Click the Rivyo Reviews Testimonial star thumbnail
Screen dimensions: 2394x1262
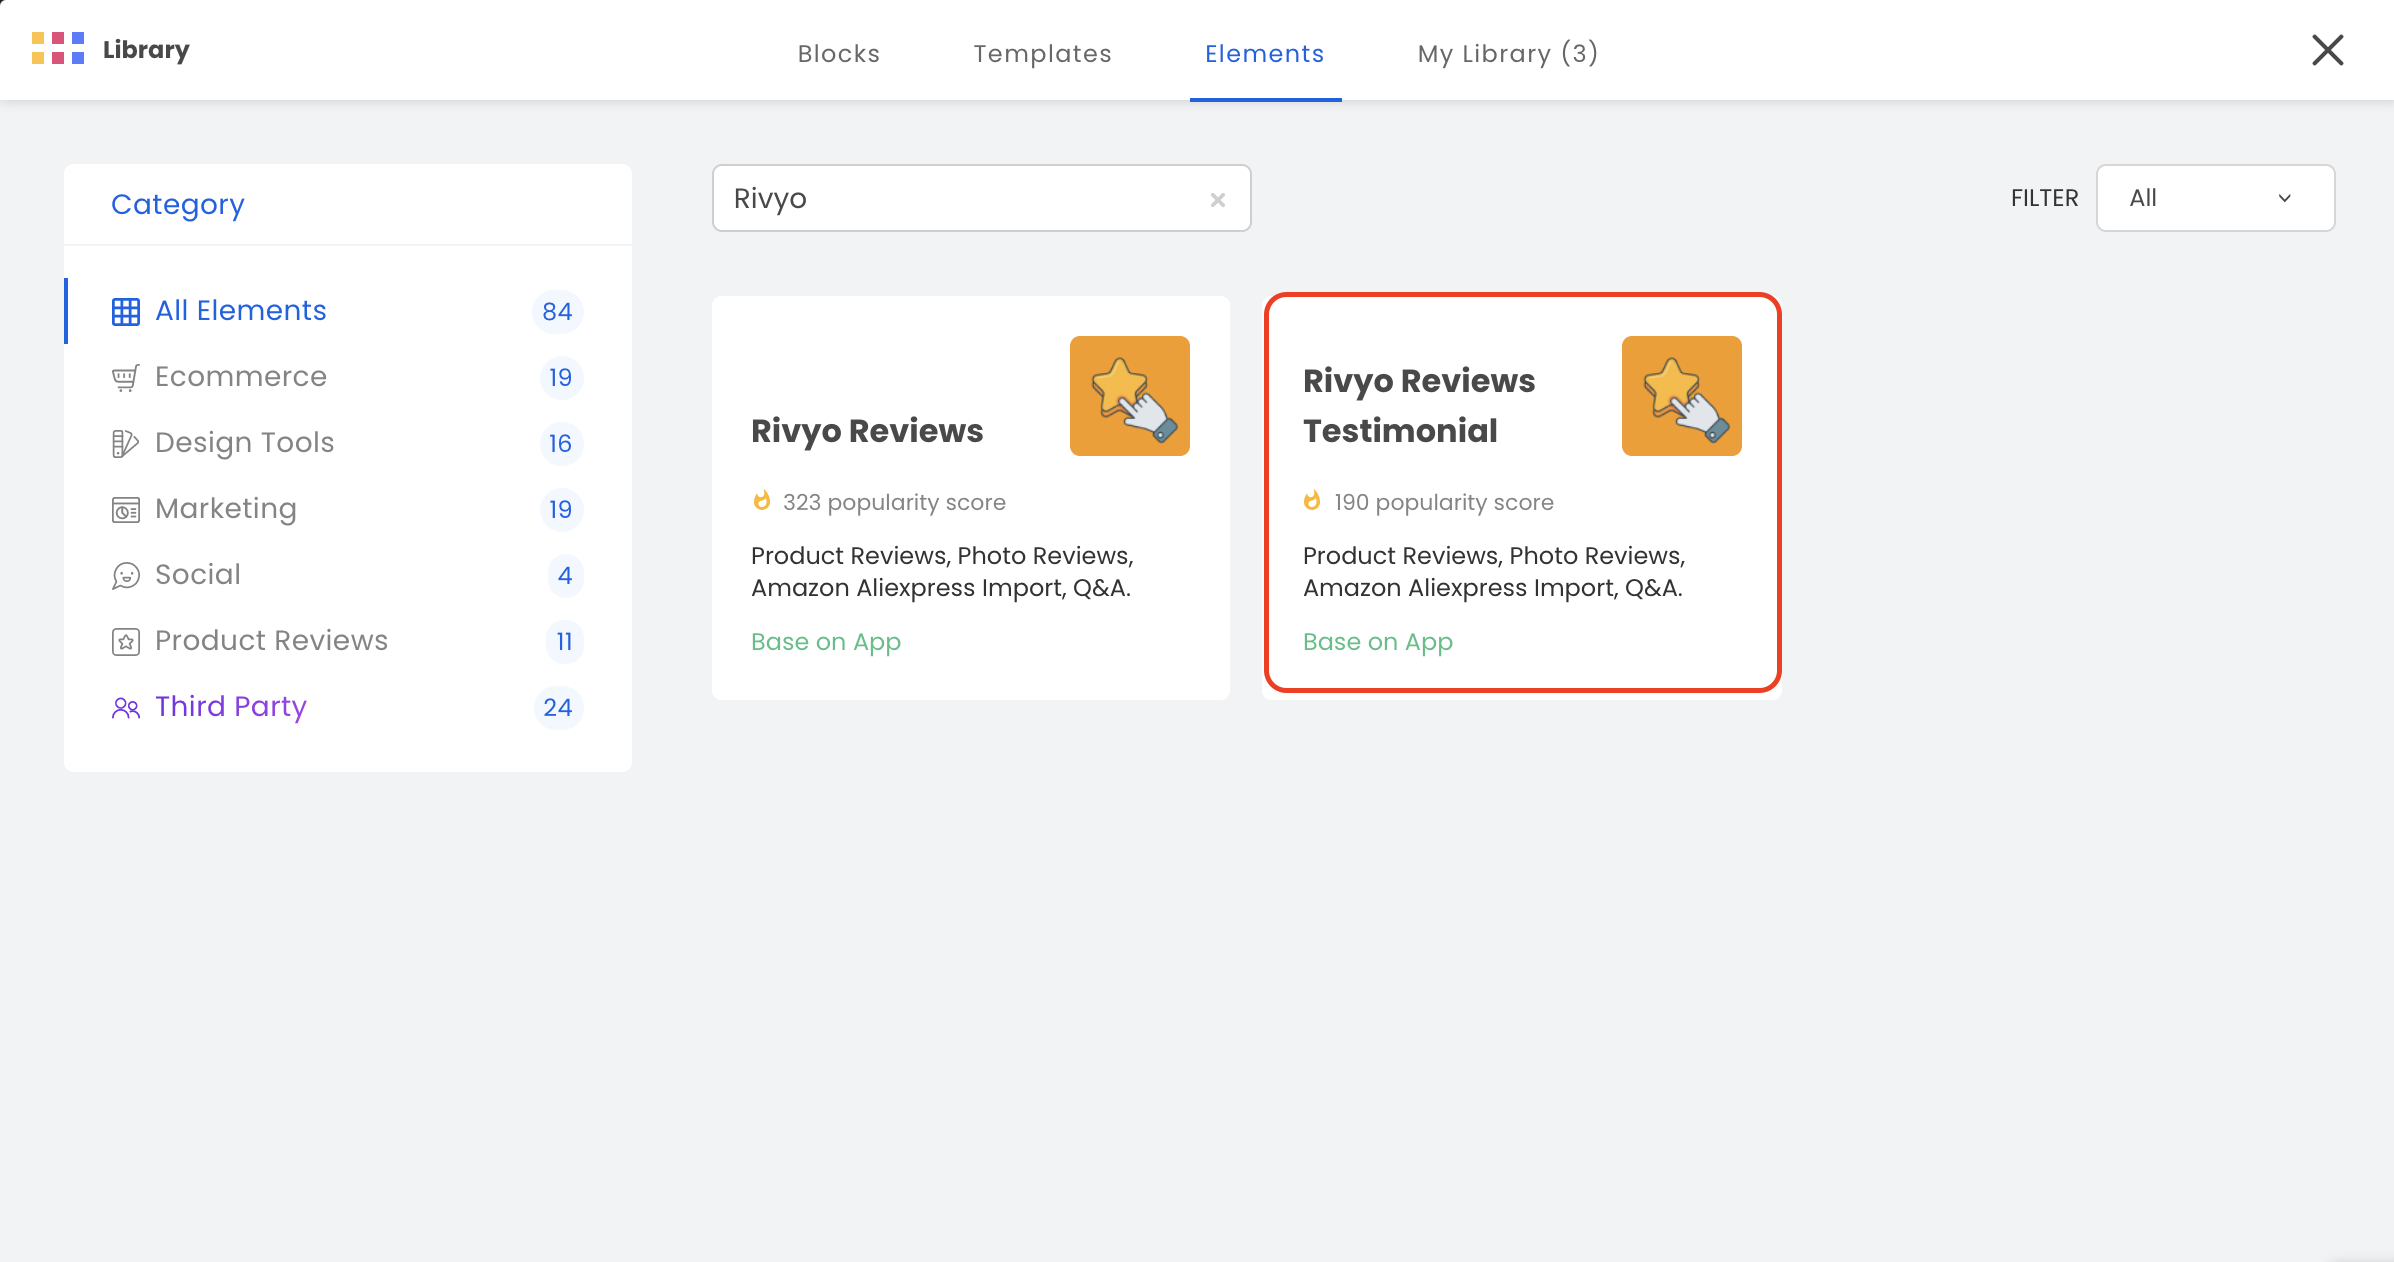click(1681, 396)
